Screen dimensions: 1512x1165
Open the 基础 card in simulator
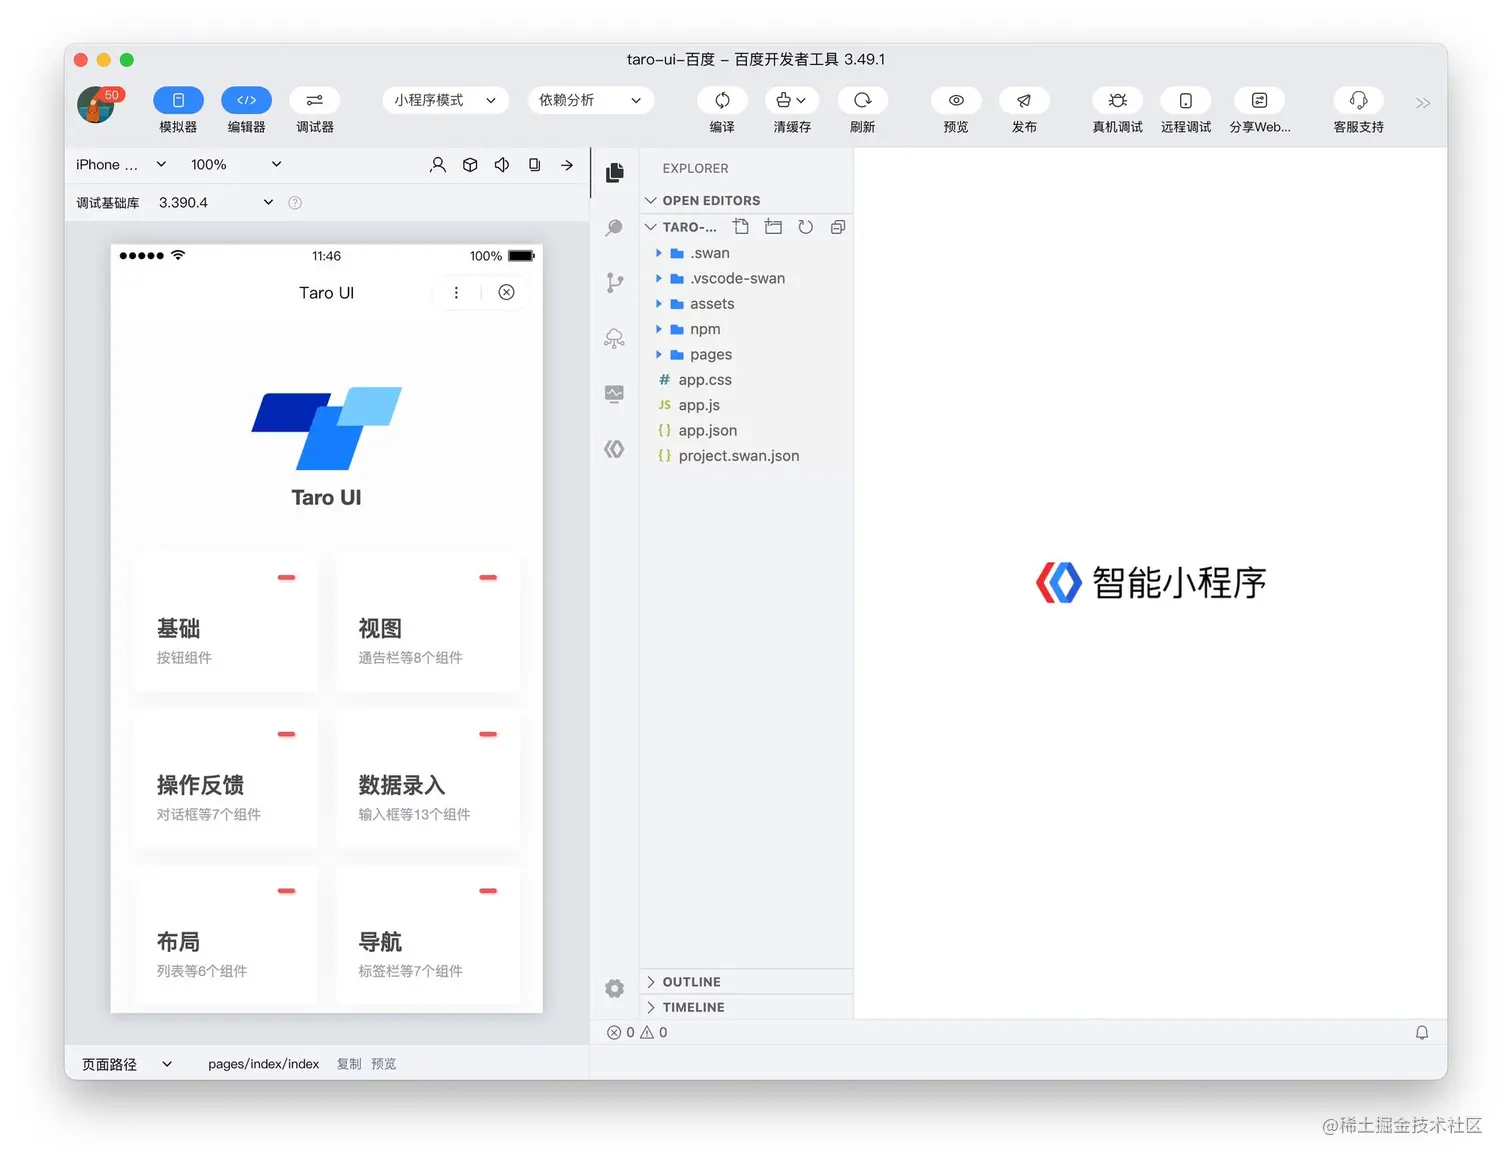(x=225, y=621)
